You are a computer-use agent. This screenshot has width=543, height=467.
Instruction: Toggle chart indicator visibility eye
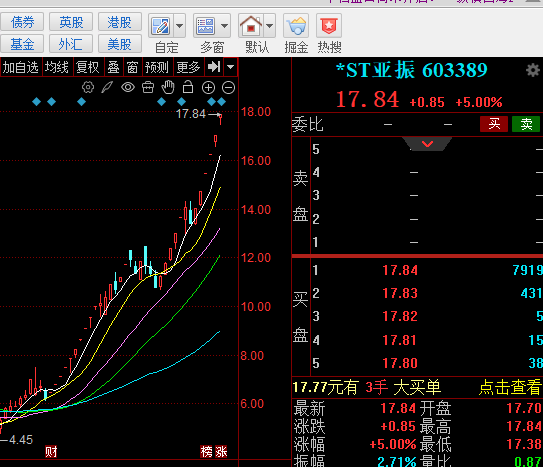(128, 87)
